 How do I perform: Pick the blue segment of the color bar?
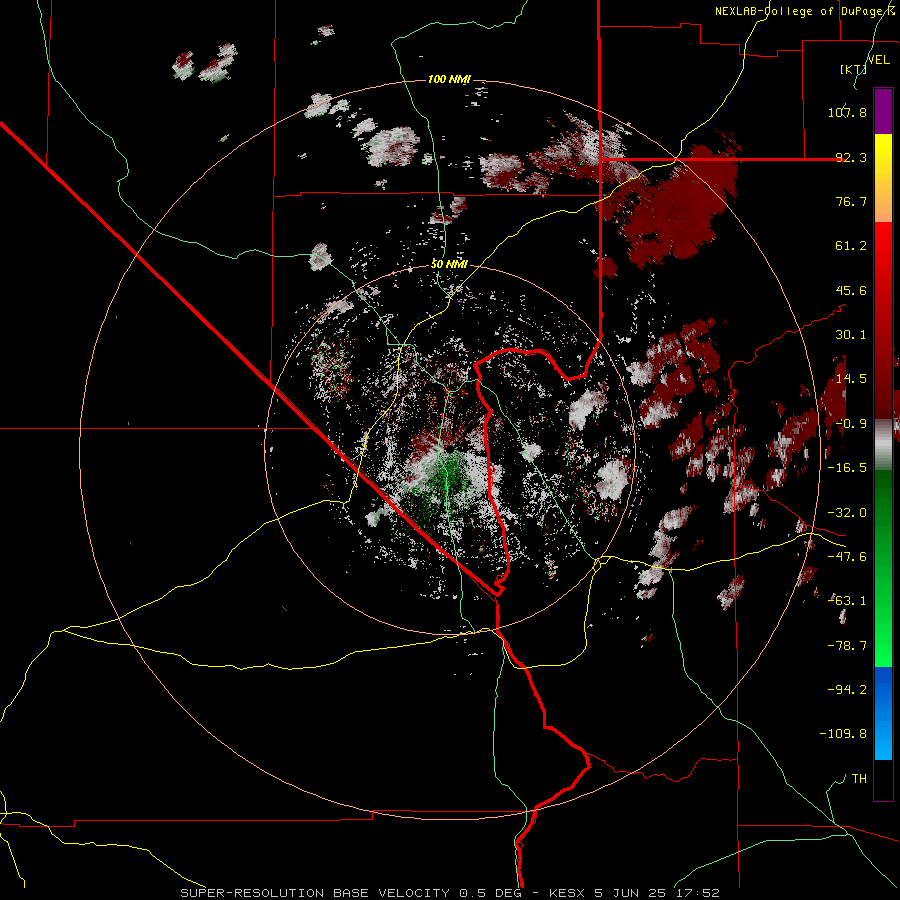pyautogui.click(x=883, y=713)
